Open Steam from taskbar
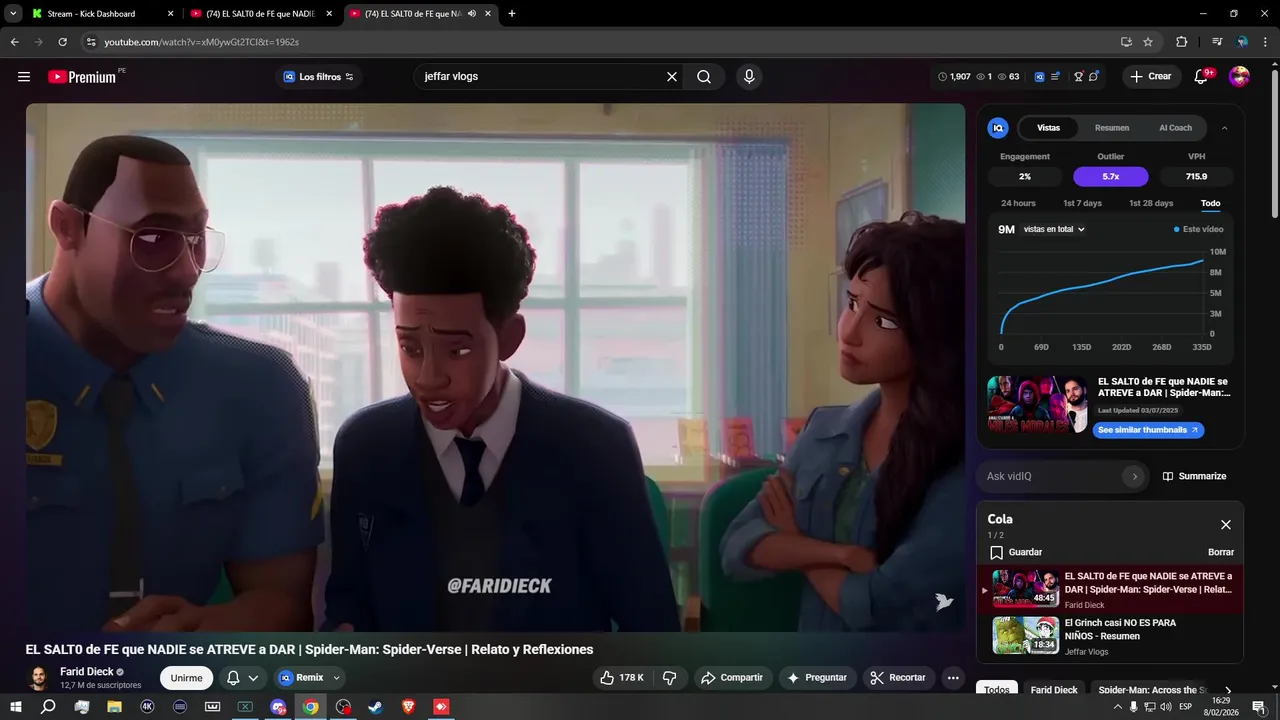This screenshot has width=1280, height=720. 375,707
